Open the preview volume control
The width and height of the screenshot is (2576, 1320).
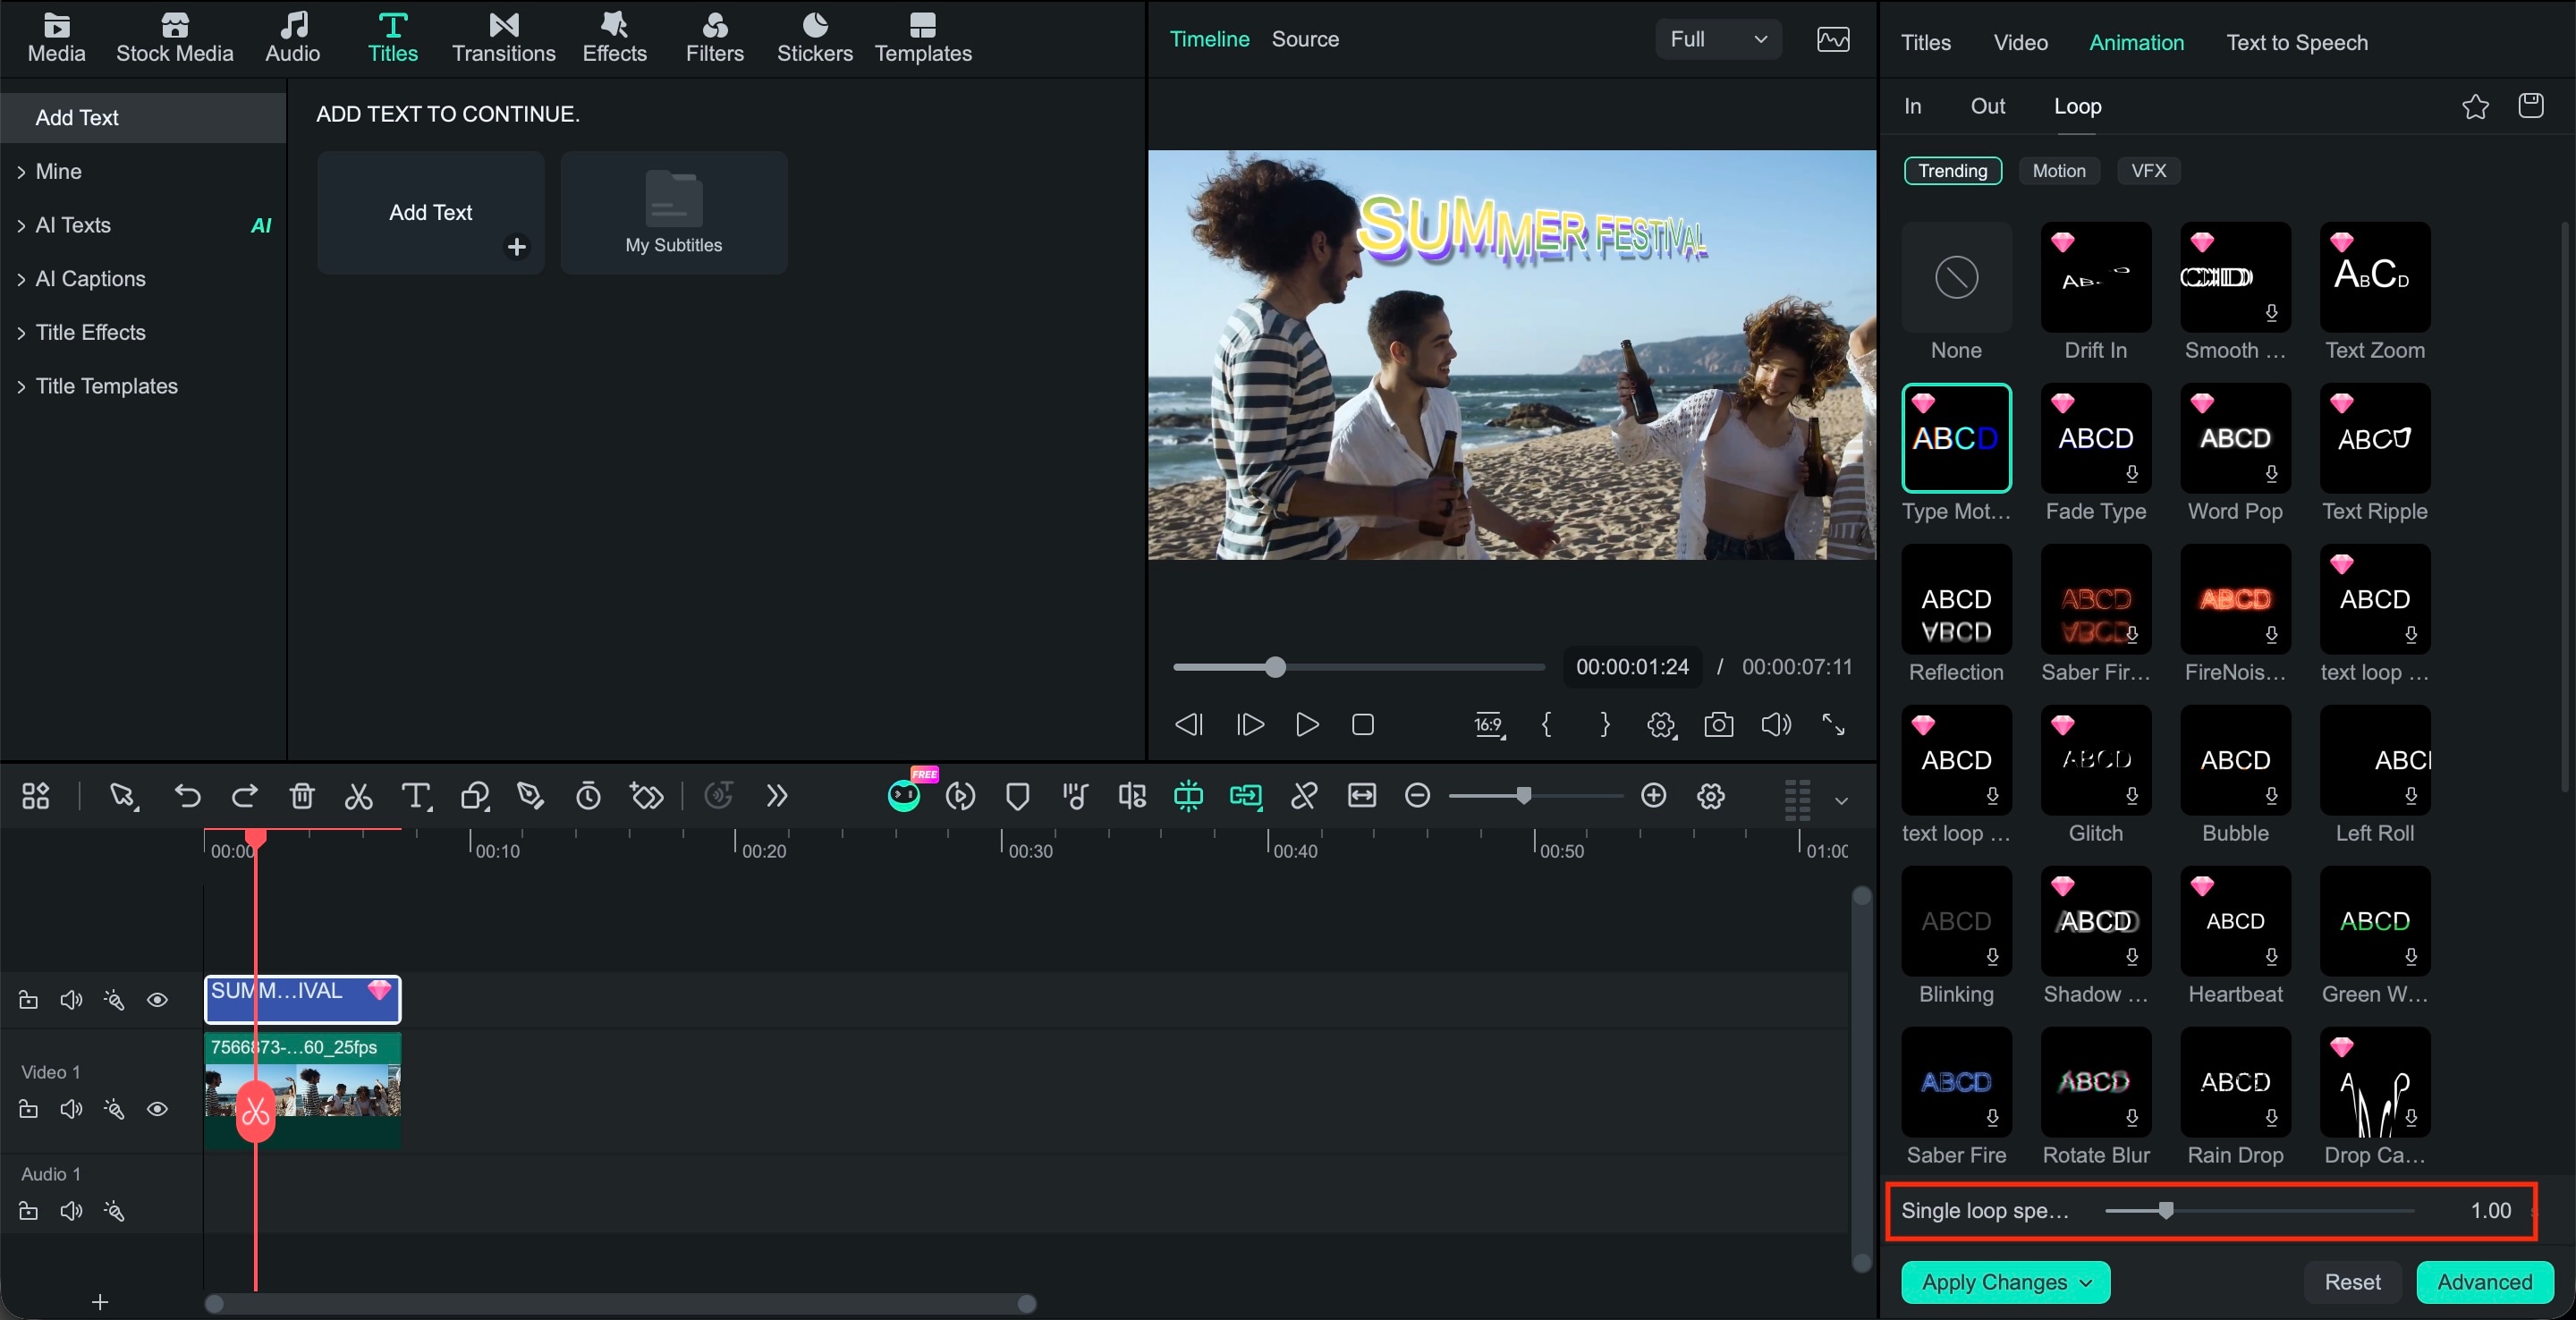1776,724
